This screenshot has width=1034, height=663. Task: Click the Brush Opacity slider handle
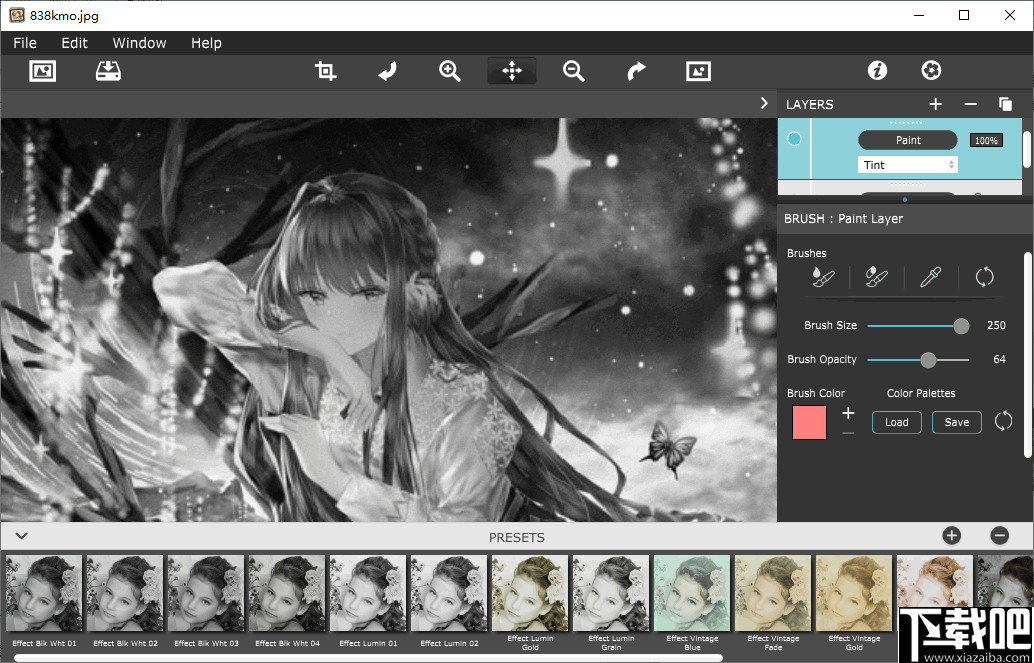[x=928, y=360]
